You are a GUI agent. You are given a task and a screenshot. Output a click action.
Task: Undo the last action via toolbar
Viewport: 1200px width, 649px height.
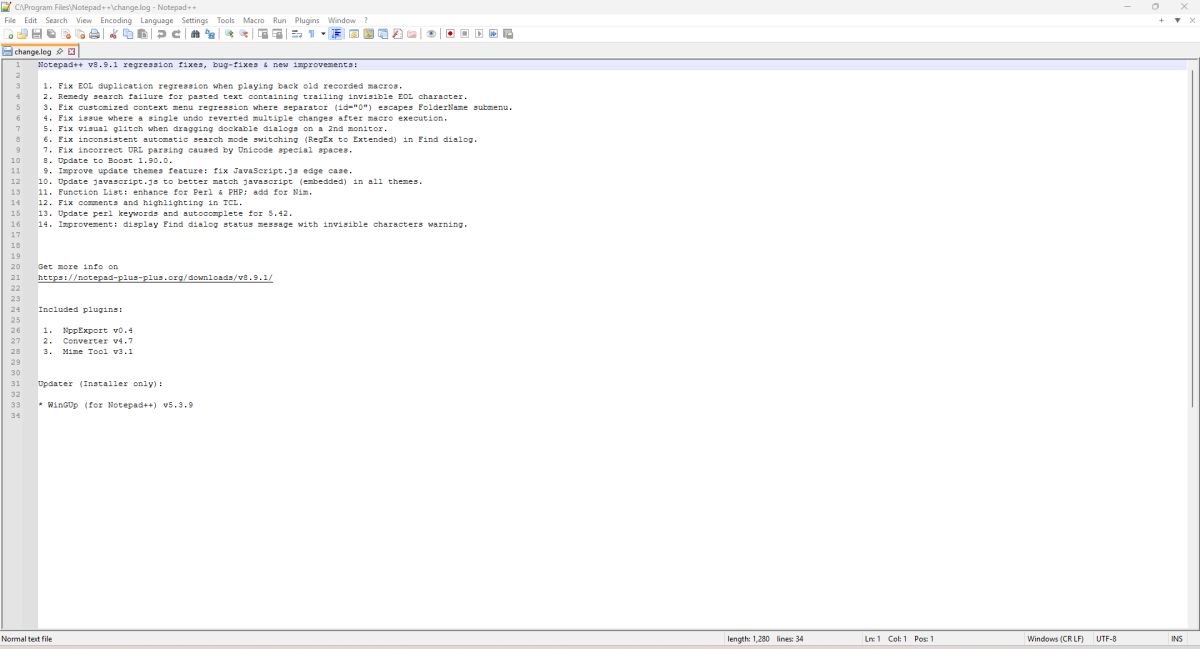161,33
